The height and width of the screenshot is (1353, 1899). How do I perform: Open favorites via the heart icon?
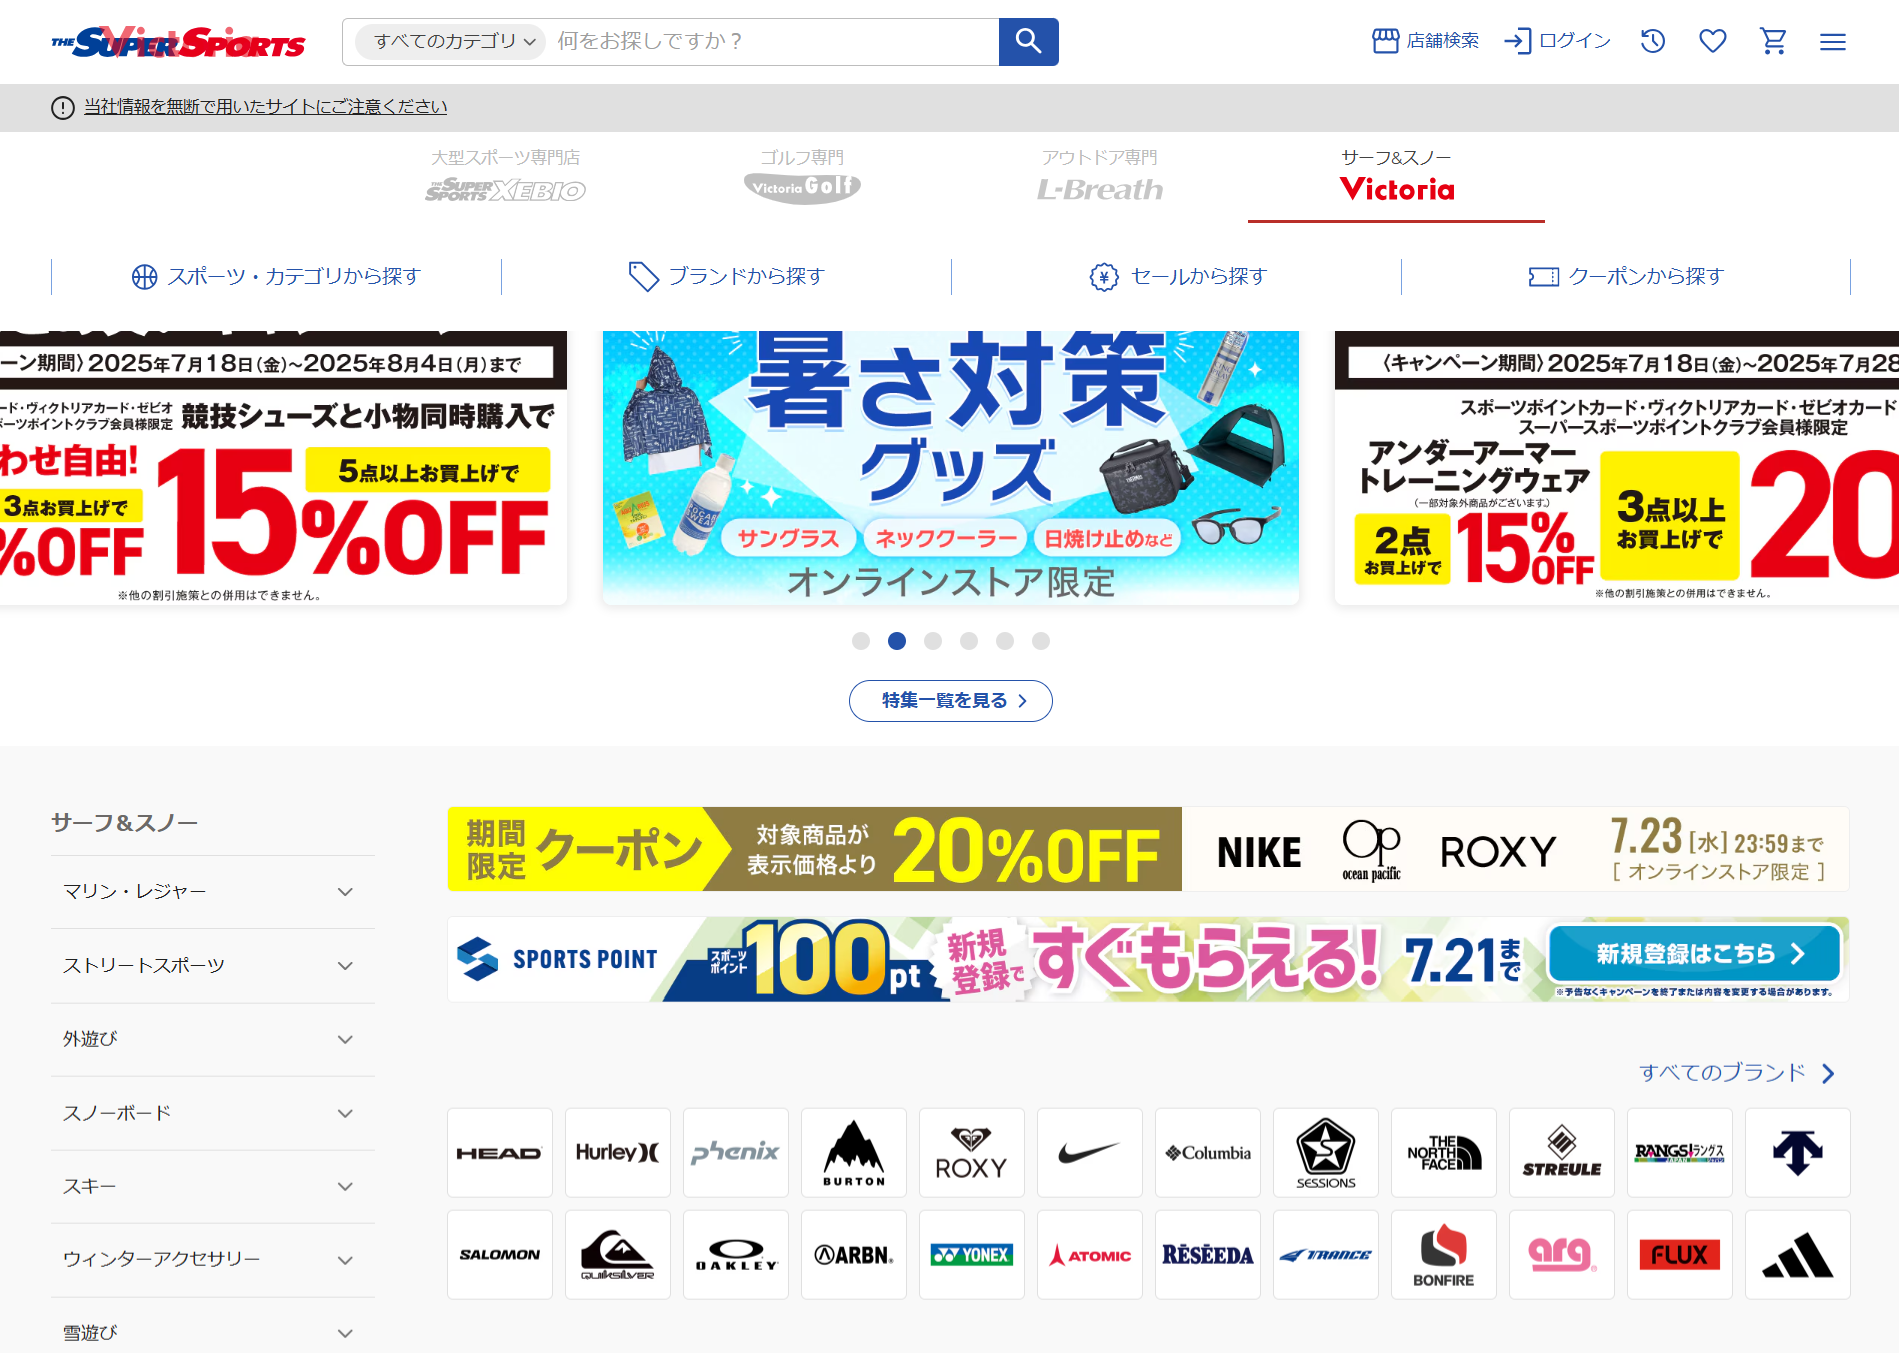coord(1713,41)
